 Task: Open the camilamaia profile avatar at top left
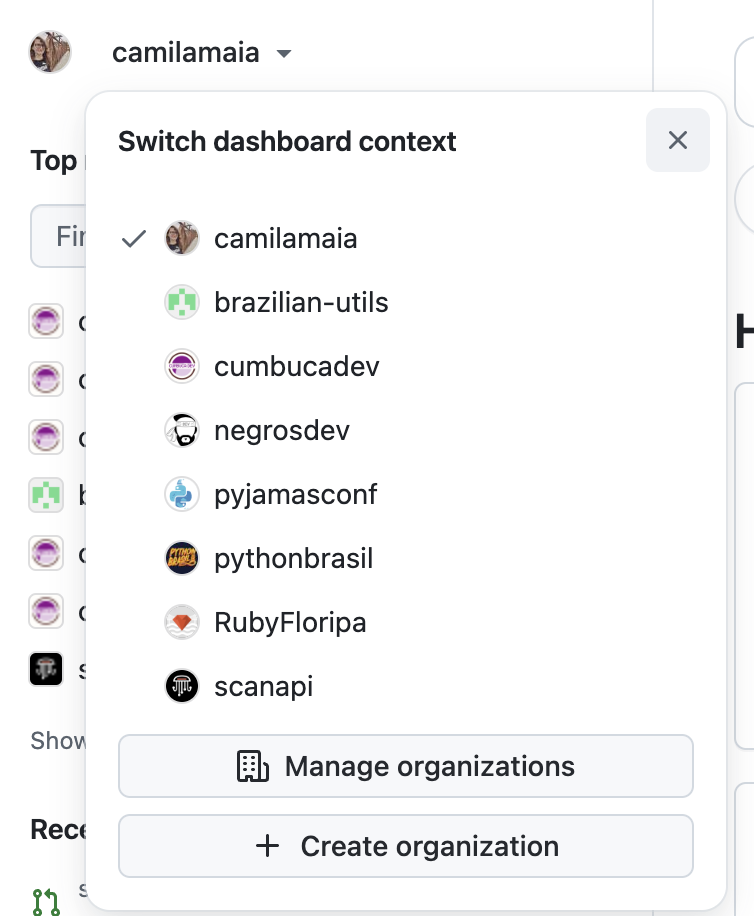tap(50, 52)
